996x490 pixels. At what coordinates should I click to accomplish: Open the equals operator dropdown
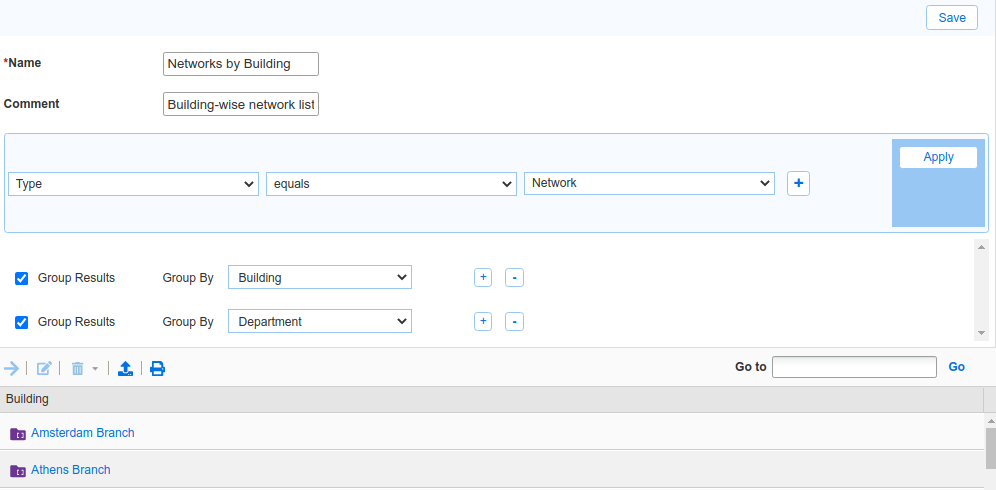tap(391, 184)
